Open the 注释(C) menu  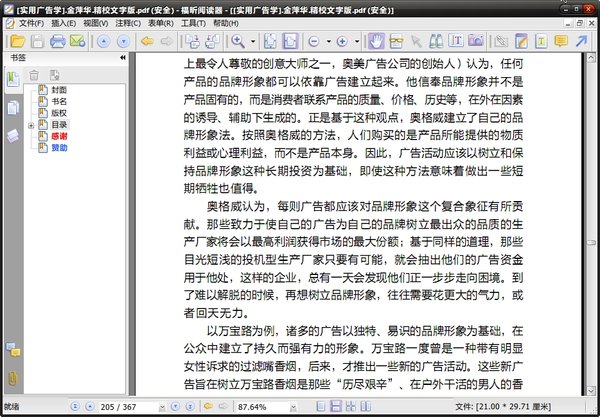tap(127, 21)
